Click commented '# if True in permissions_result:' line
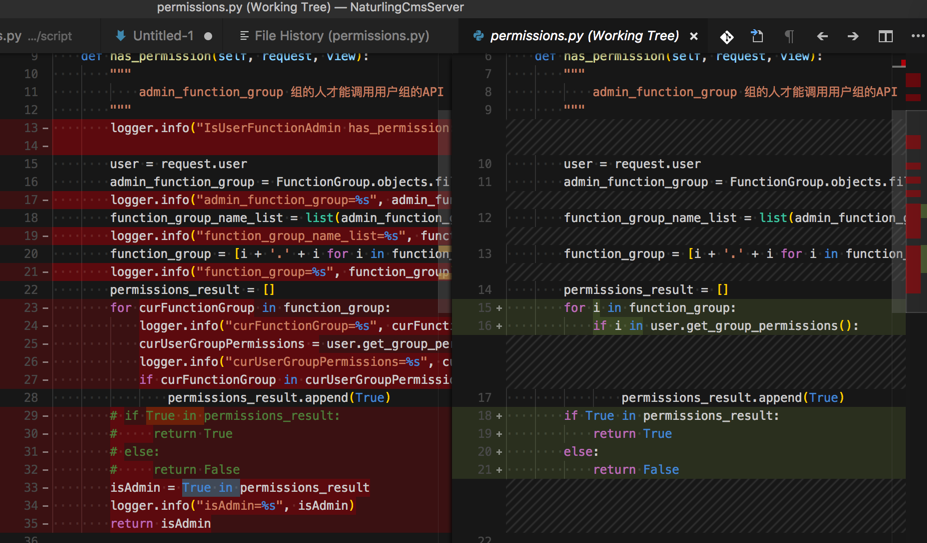Screen dimensions: 927x543 [225, 416]
